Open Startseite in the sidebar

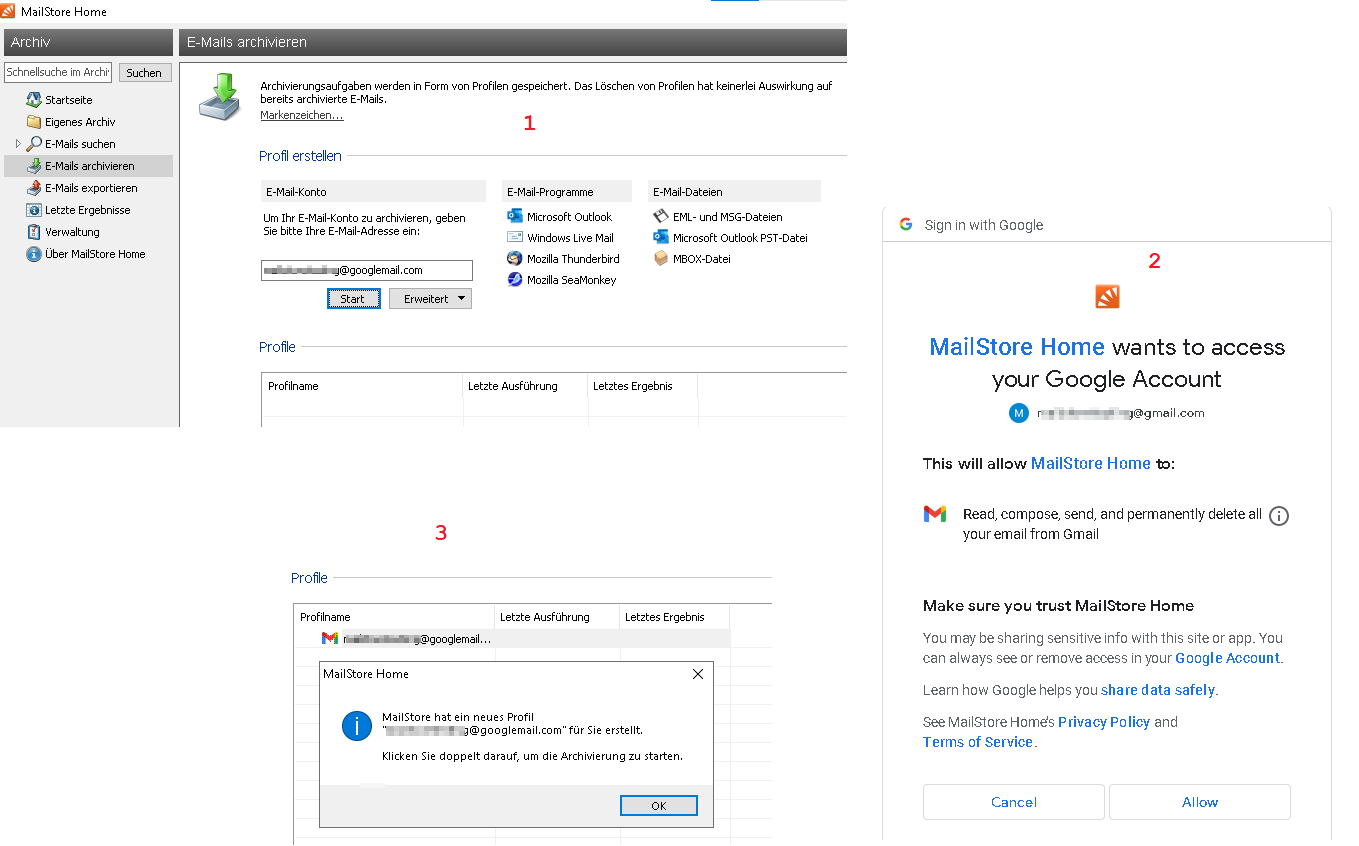tap(69, 100)
